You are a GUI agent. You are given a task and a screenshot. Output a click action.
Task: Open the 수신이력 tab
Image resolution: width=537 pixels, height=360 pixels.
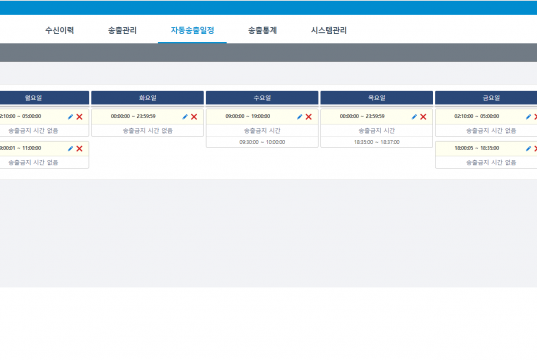coord(60,30)
